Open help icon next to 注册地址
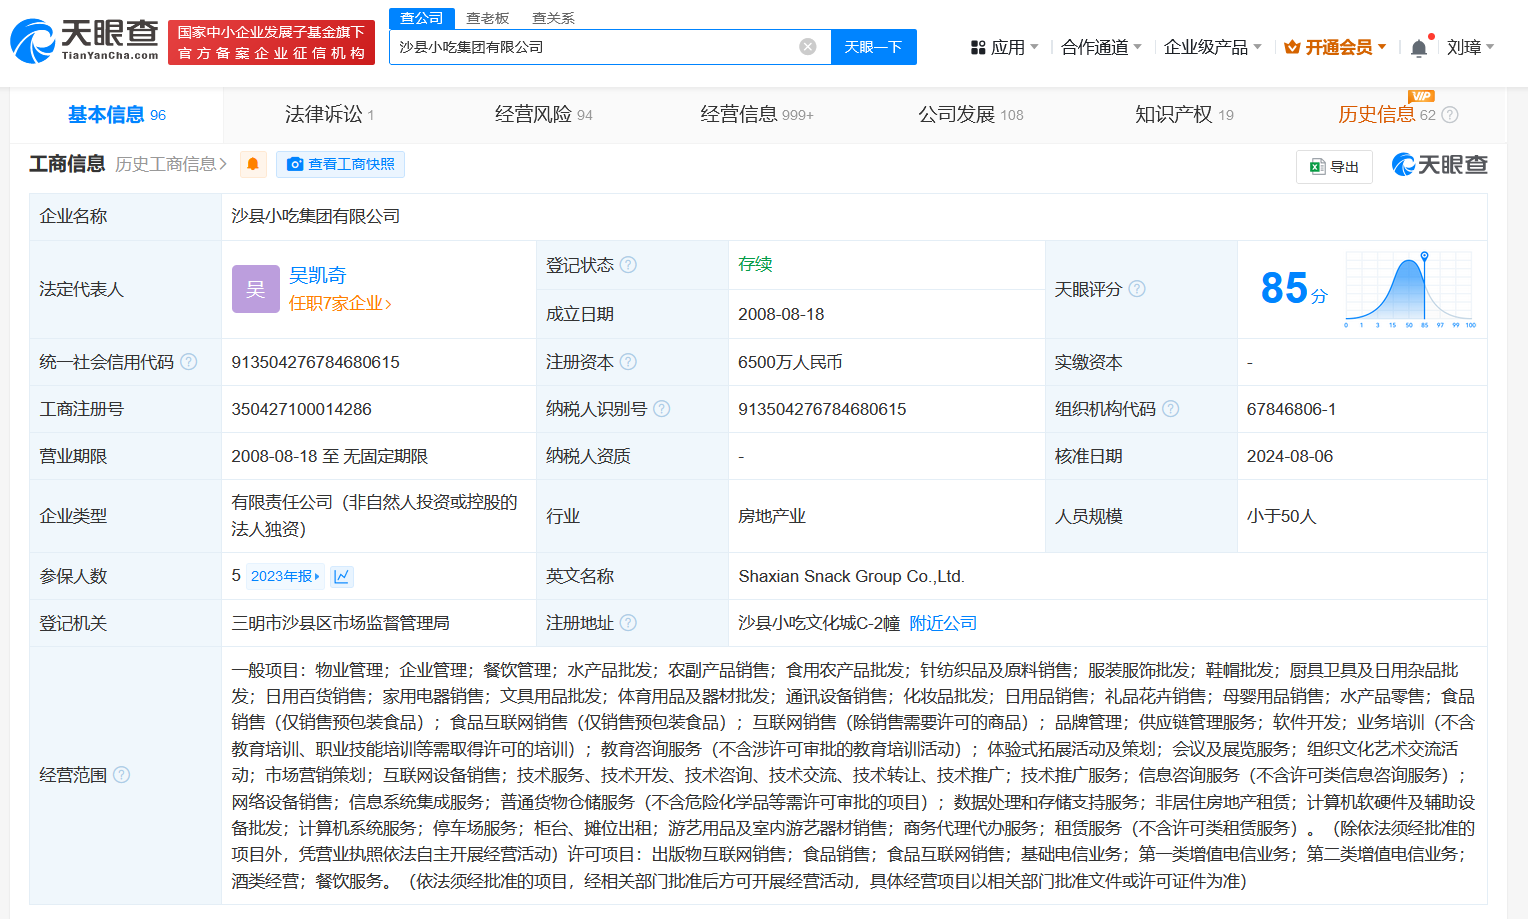This screenshot has height=919, width=1528. 628,623
